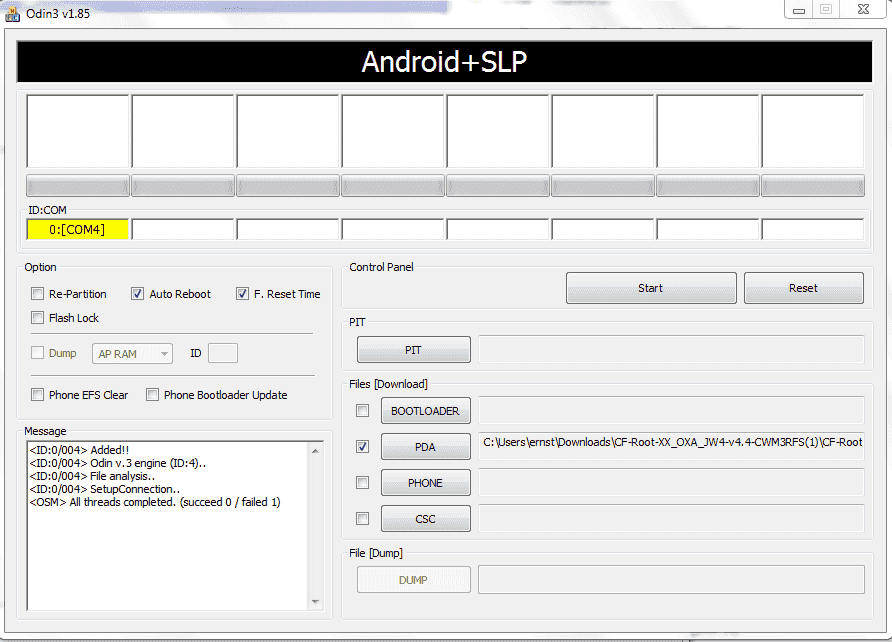Click the 'File analysis..' log line

pyautogui.click(x=92, y=476)
